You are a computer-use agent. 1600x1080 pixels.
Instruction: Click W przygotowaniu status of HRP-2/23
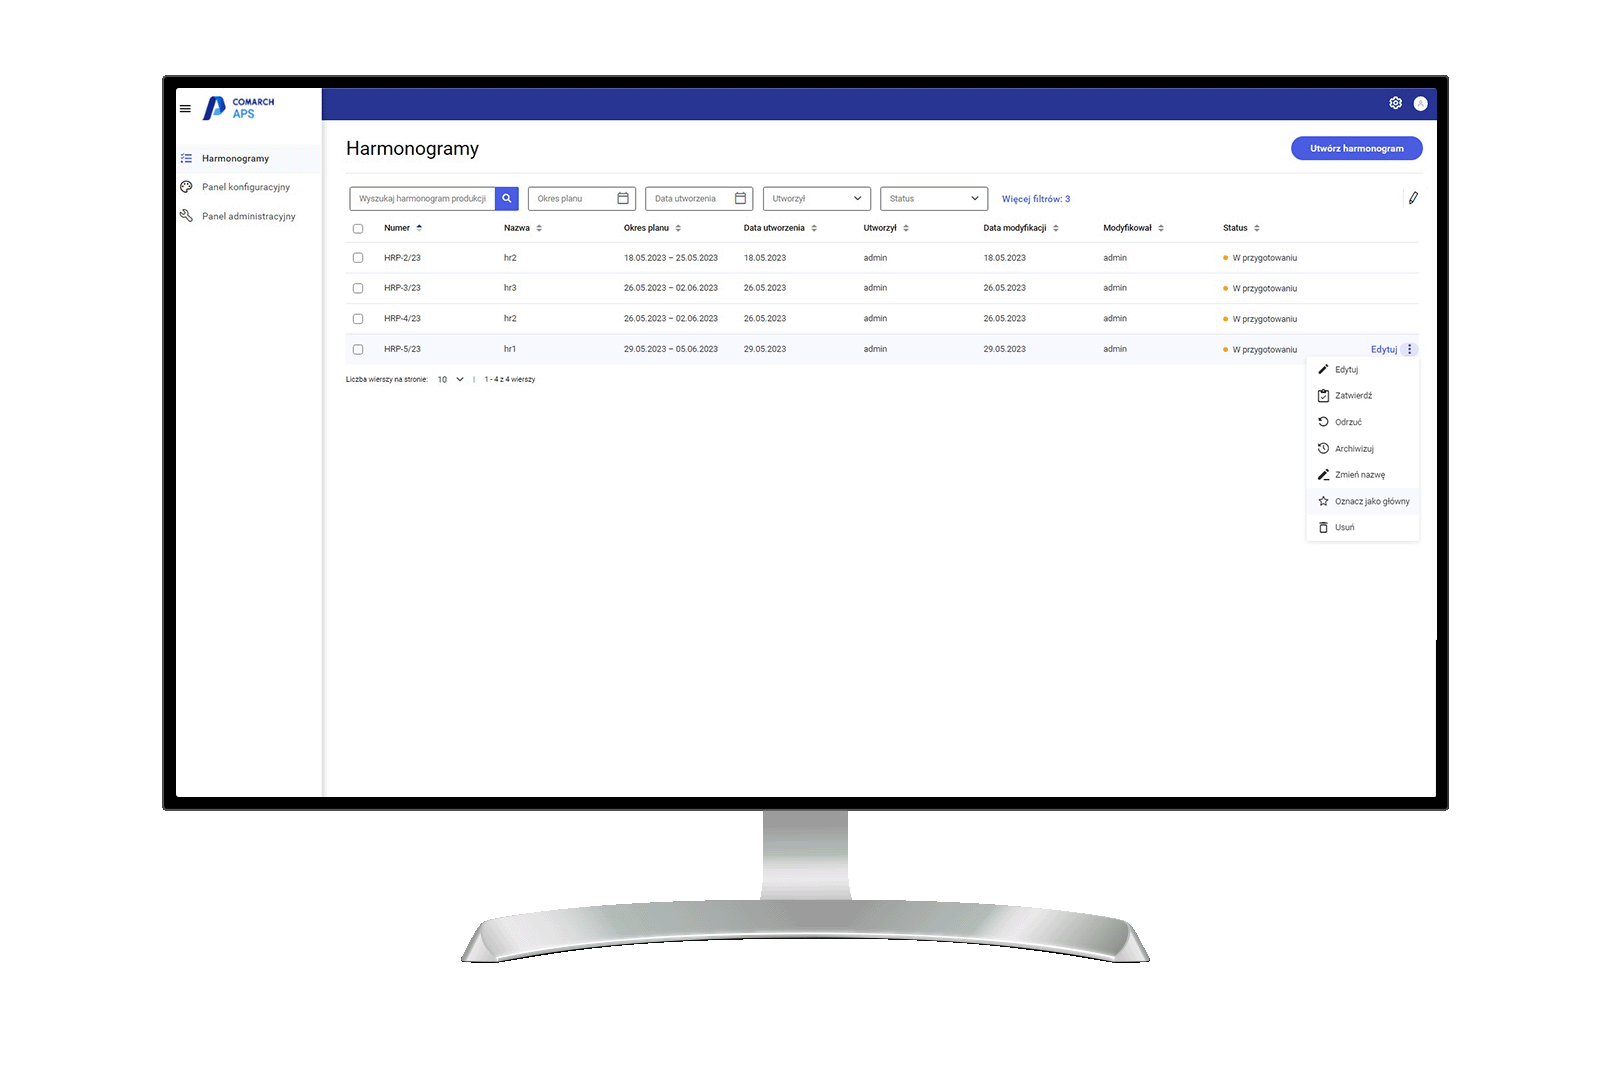click(x=1260, y=258)
